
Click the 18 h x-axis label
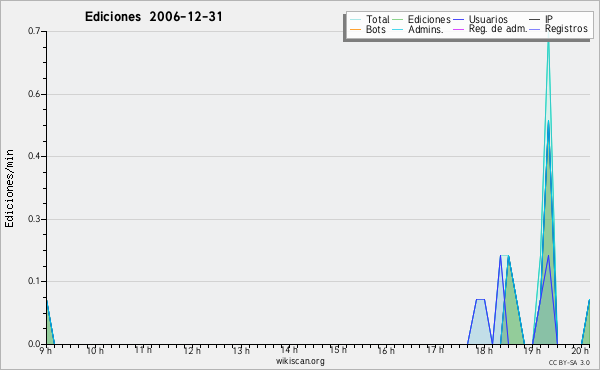tap(484, 350)
